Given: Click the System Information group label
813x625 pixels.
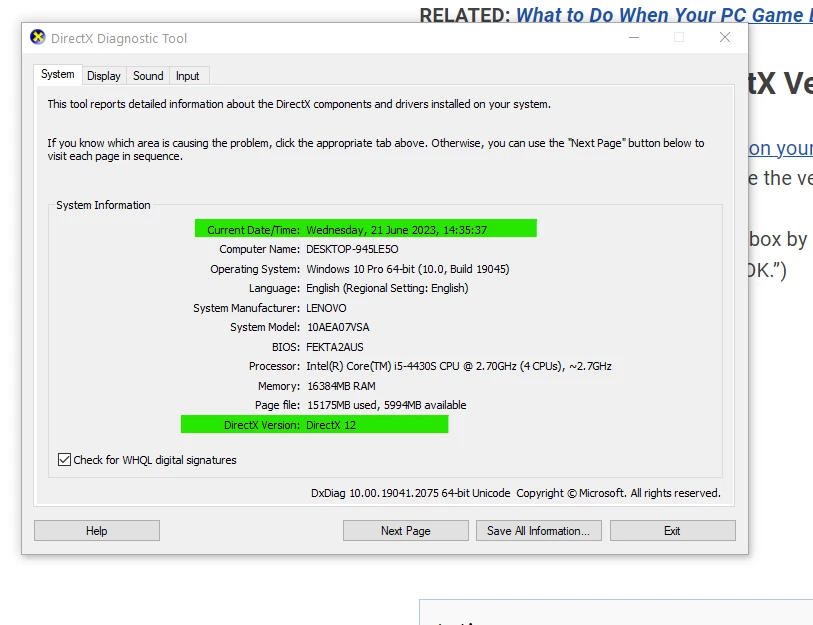Looking at the screenshot, I should tap(103, 205).
